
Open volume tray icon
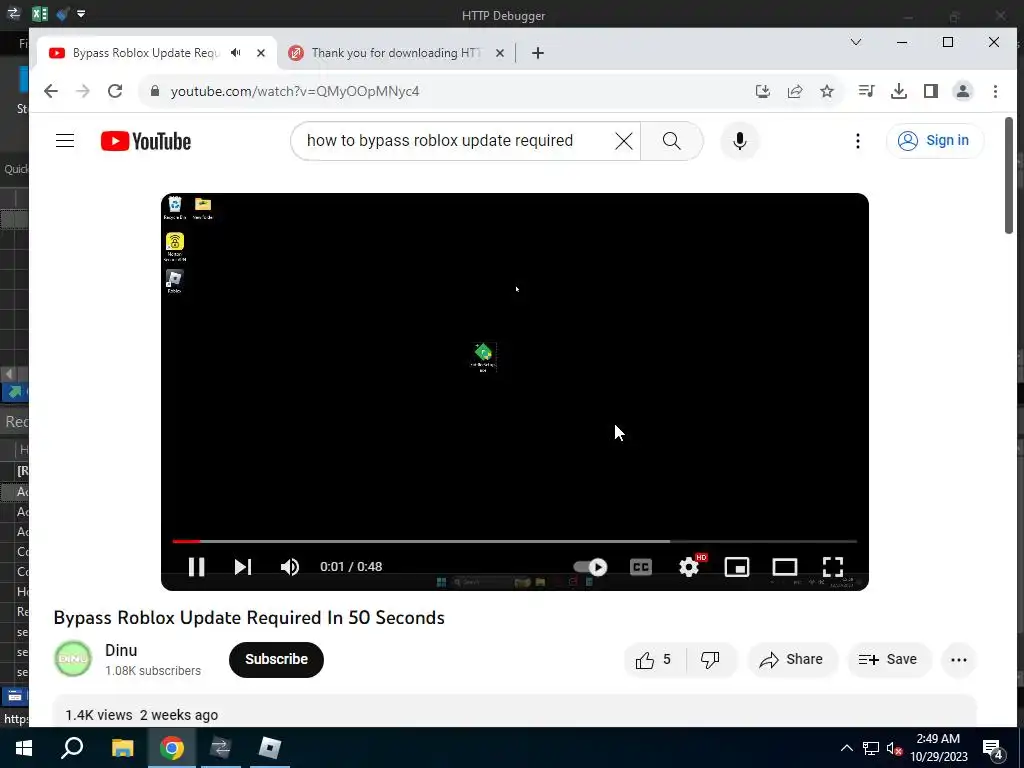[894, 748]
